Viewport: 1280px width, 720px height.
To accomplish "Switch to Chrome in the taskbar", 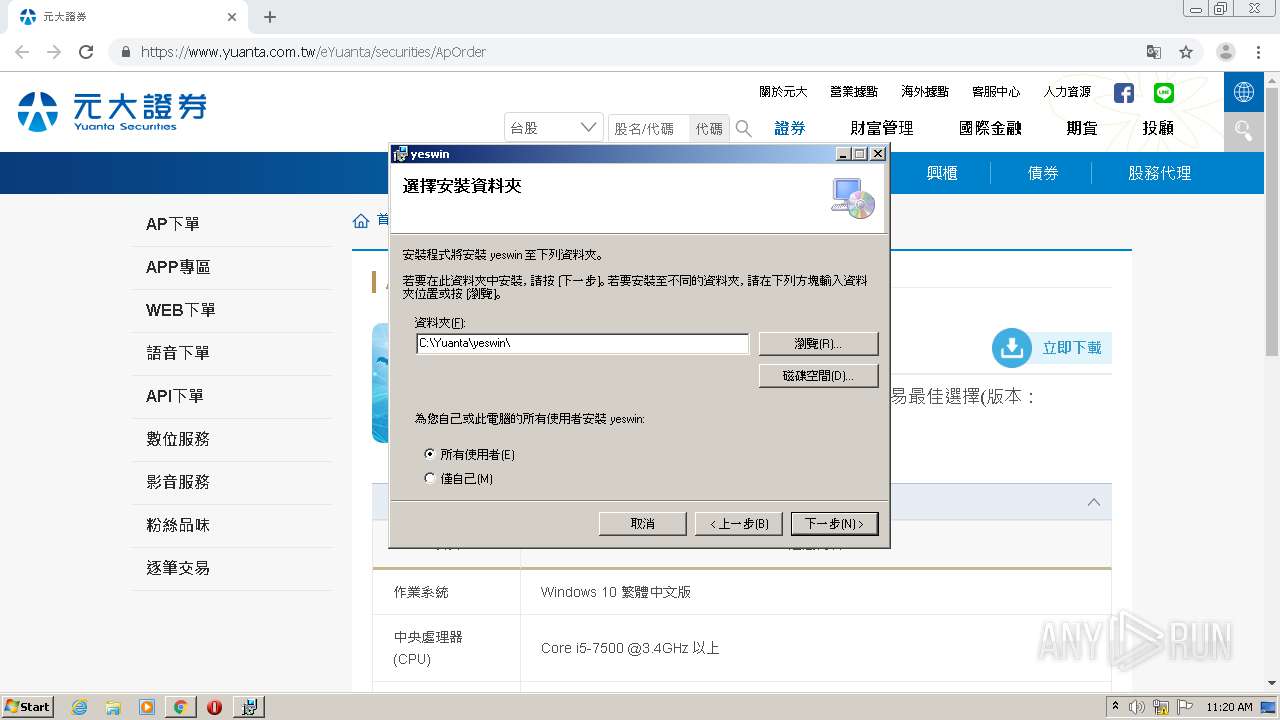I will coord(180,707).
